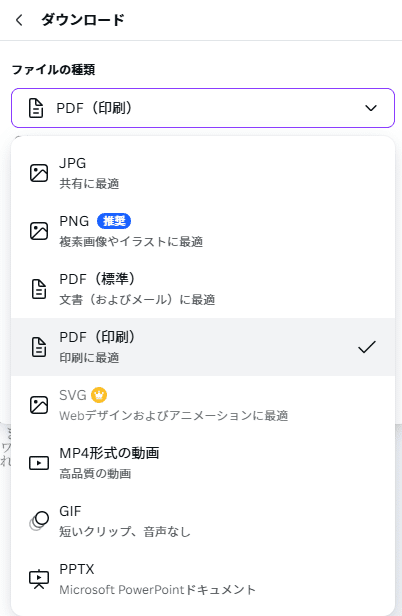The image size is (402, 616).
Task: Go back using the left arrow
Action: coord(19,20)
